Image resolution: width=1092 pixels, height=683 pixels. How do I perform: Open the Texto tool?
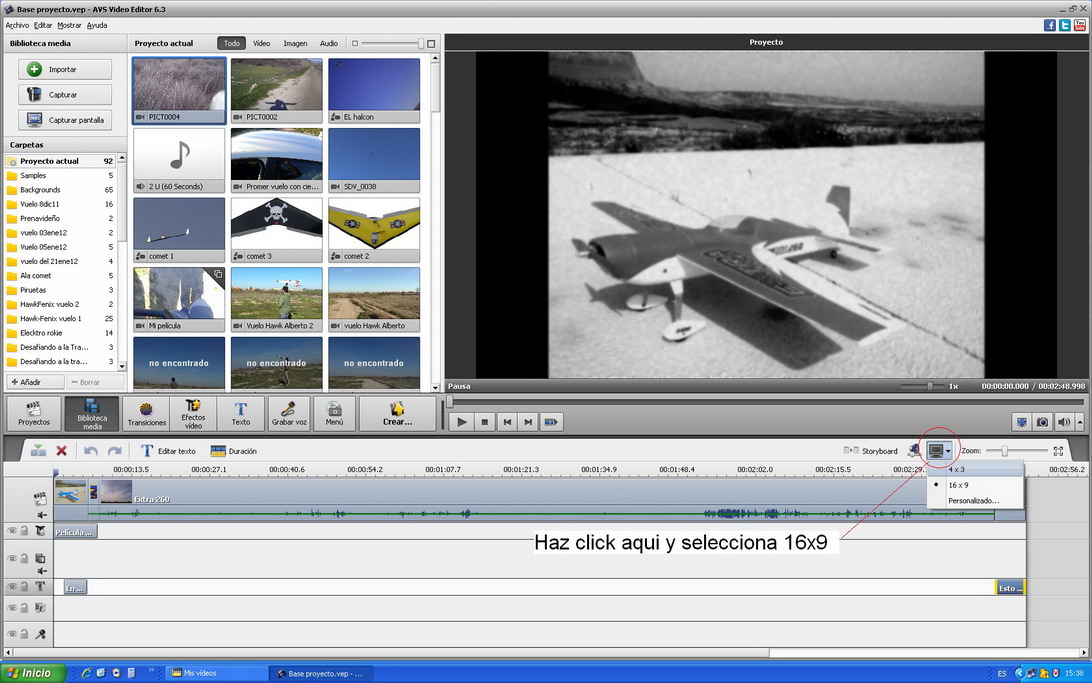[x=241, y=413]
